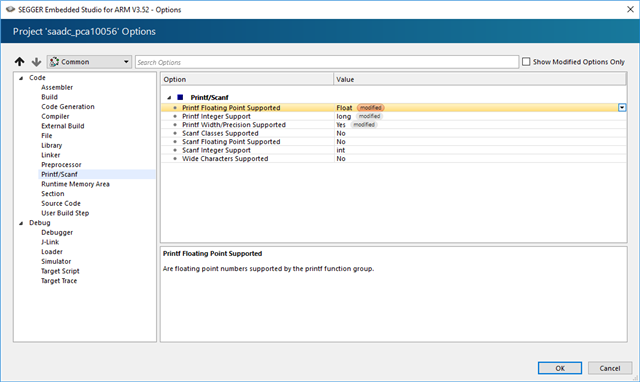Select Target Trace item
Screen dimensions: 640x382
coord(59,281)
